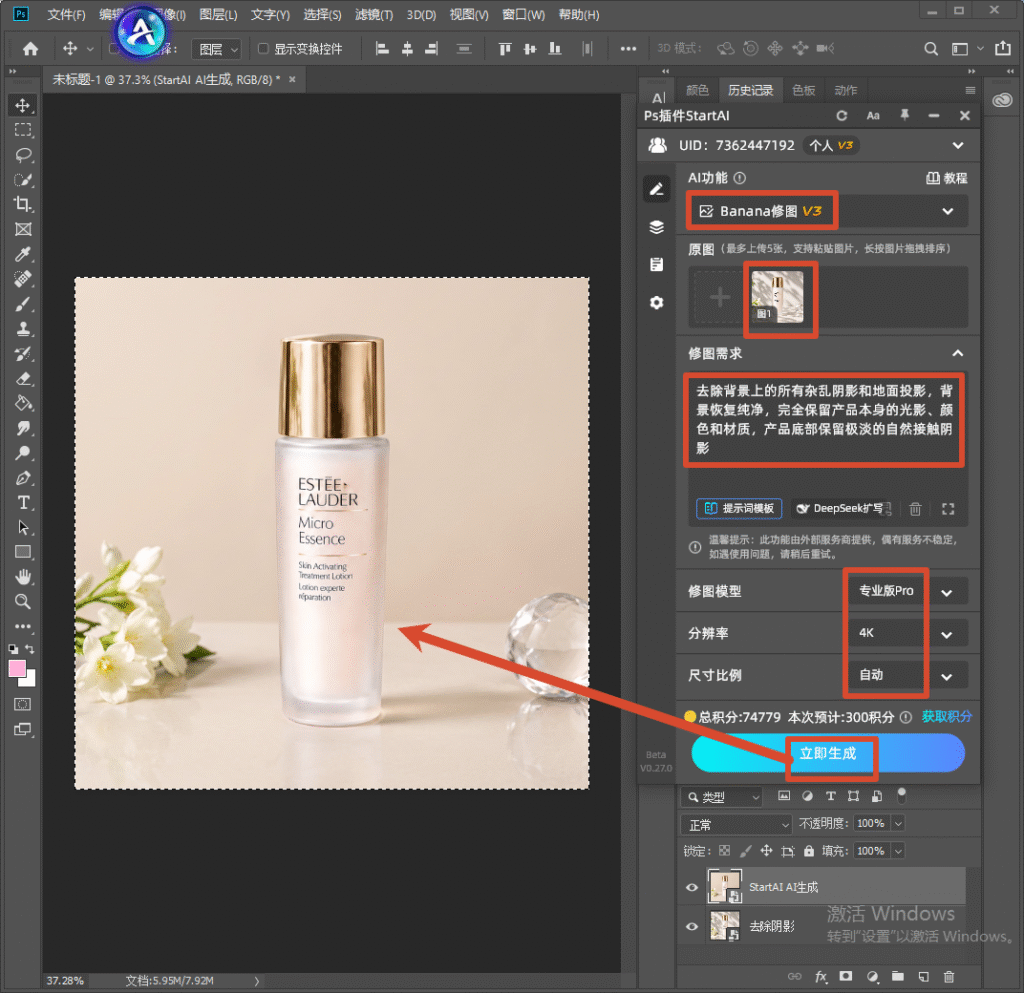Select the Pen tool
The image size is (1024, 993).
pyautogui.click(x=23, y=478)
